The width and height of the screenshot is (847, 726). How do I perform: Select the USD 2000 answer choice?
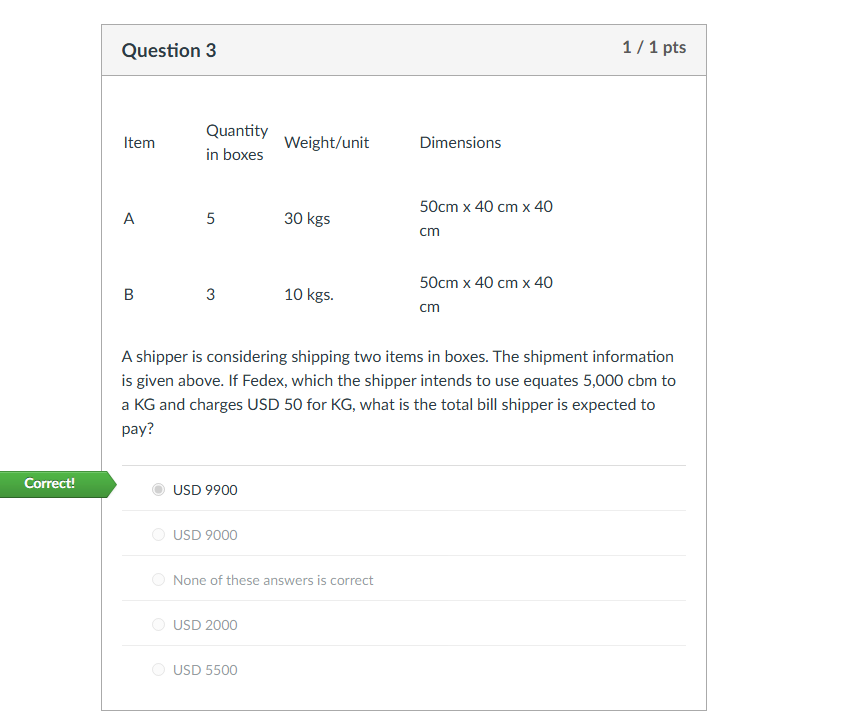tap(158, 624)
